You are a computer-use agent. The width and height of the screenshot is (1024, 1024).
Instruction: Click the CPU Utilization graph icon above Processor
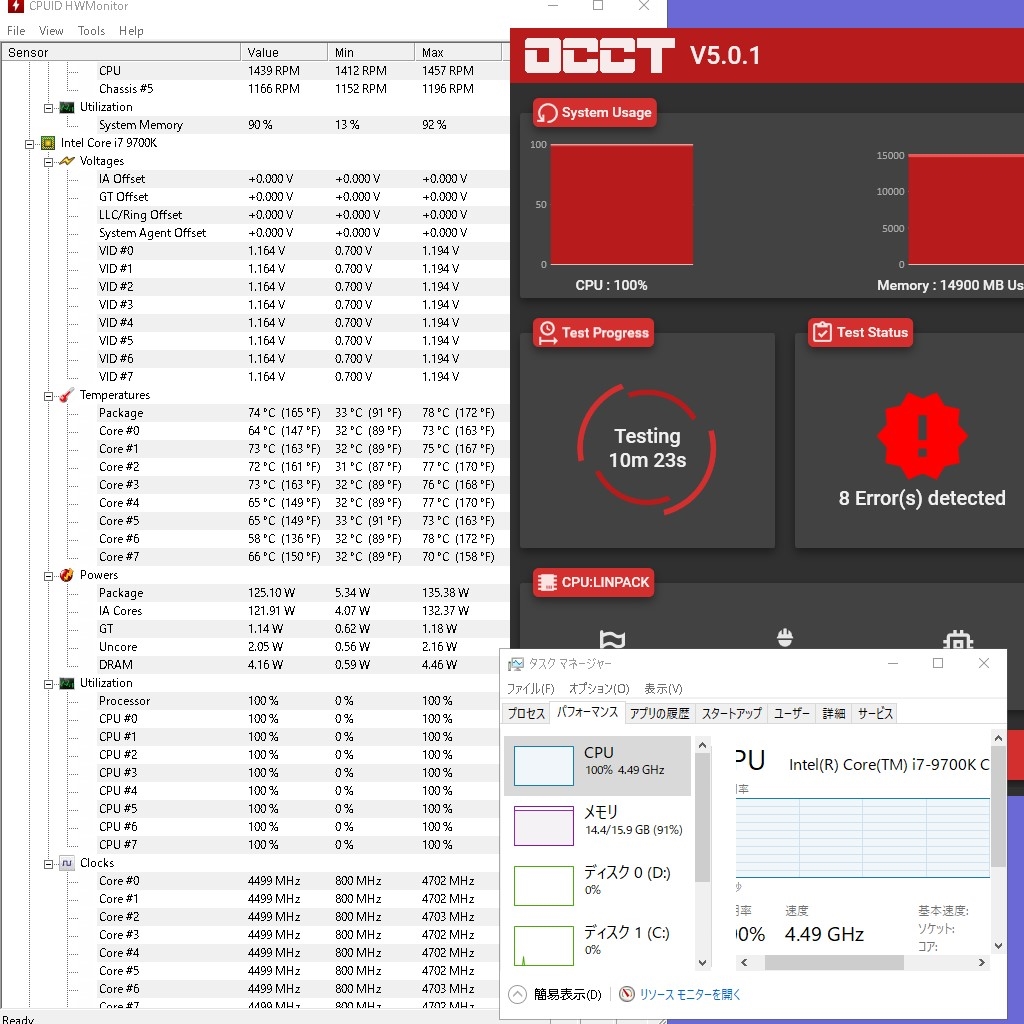click(x=67, y=683)
